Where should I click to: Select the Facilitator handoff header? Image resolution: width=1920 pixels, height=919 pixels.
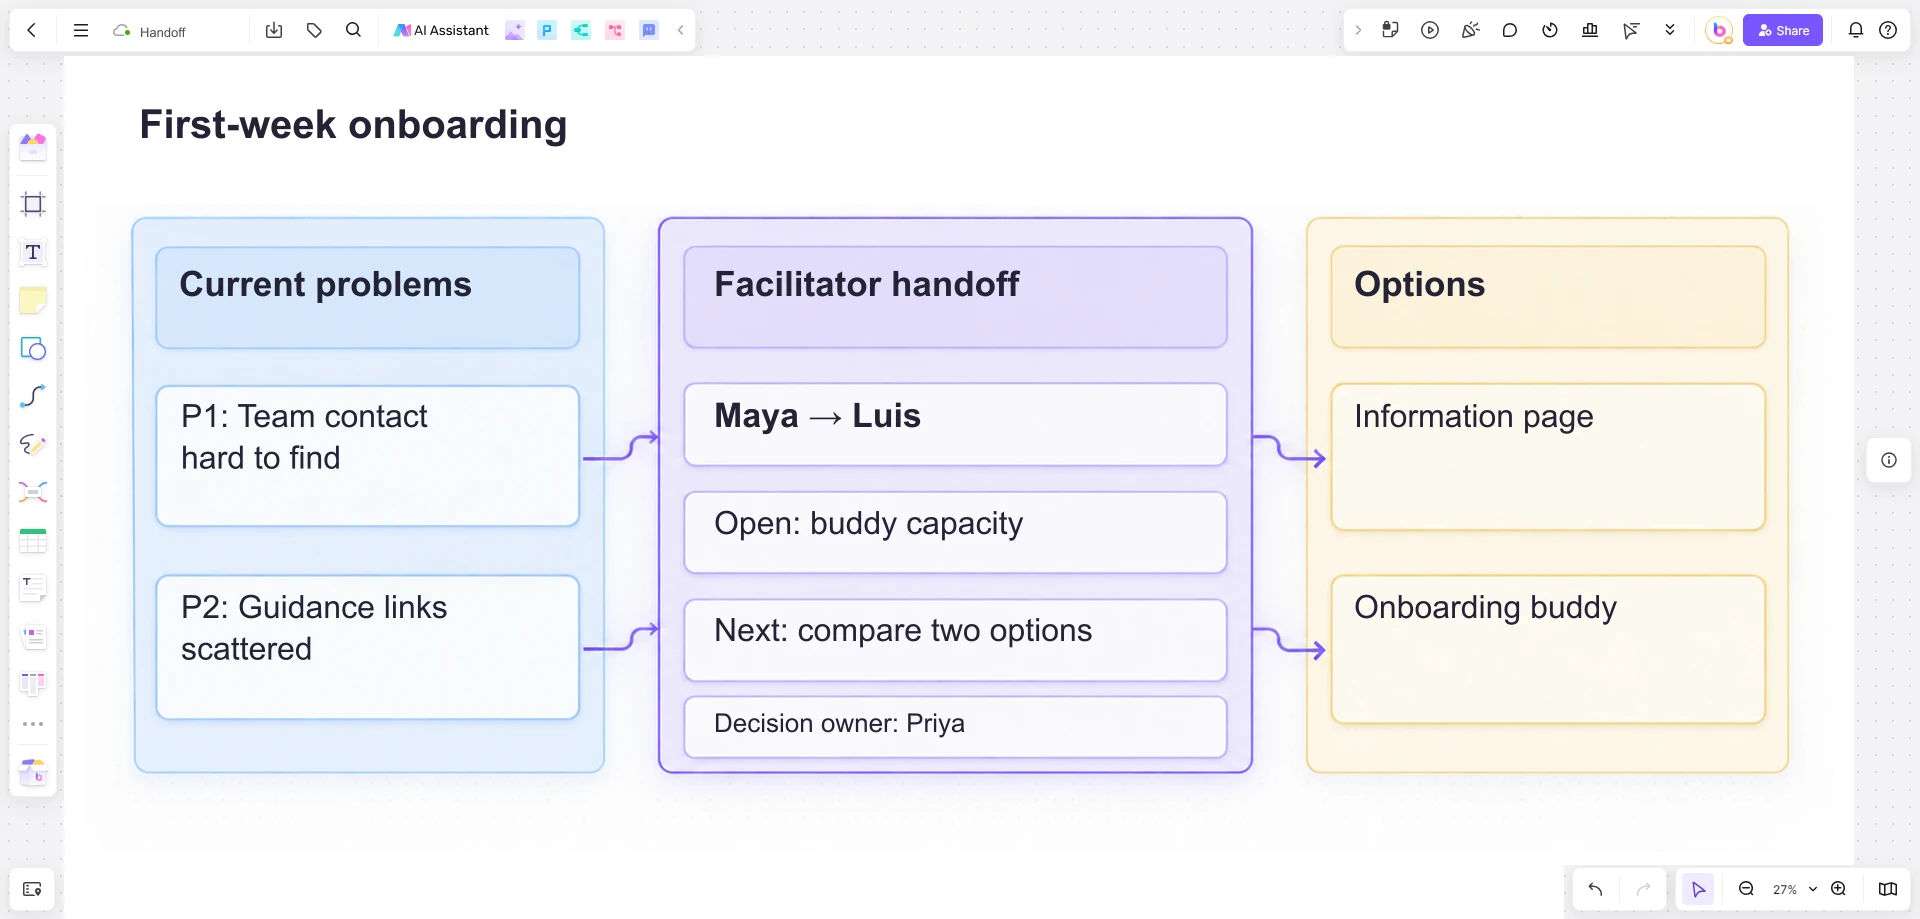[955, 297]
